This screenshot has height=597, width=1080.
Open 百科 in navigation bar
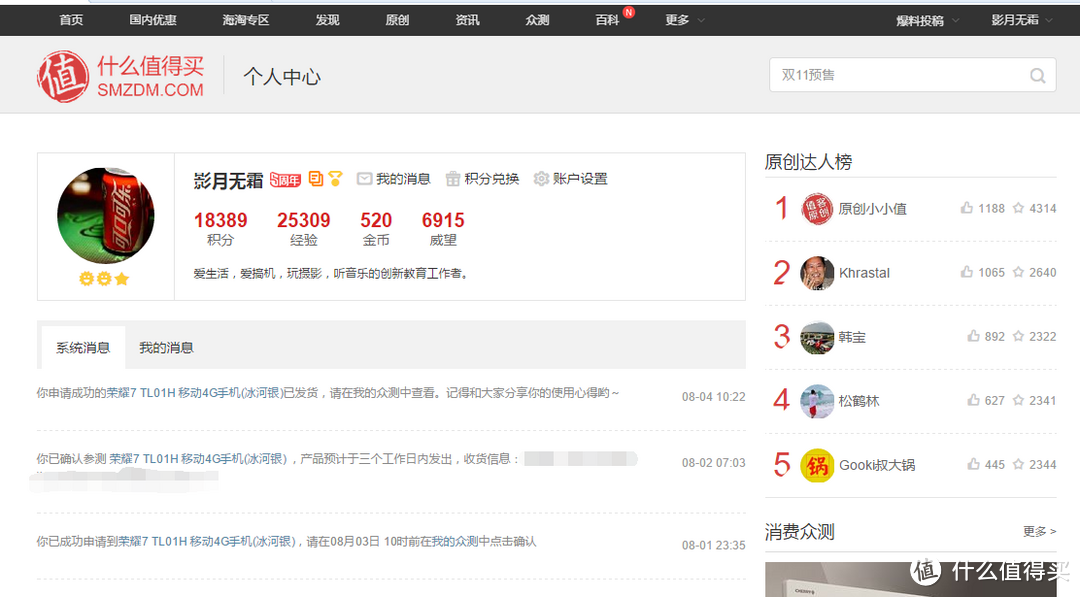[x=607, y=20]
